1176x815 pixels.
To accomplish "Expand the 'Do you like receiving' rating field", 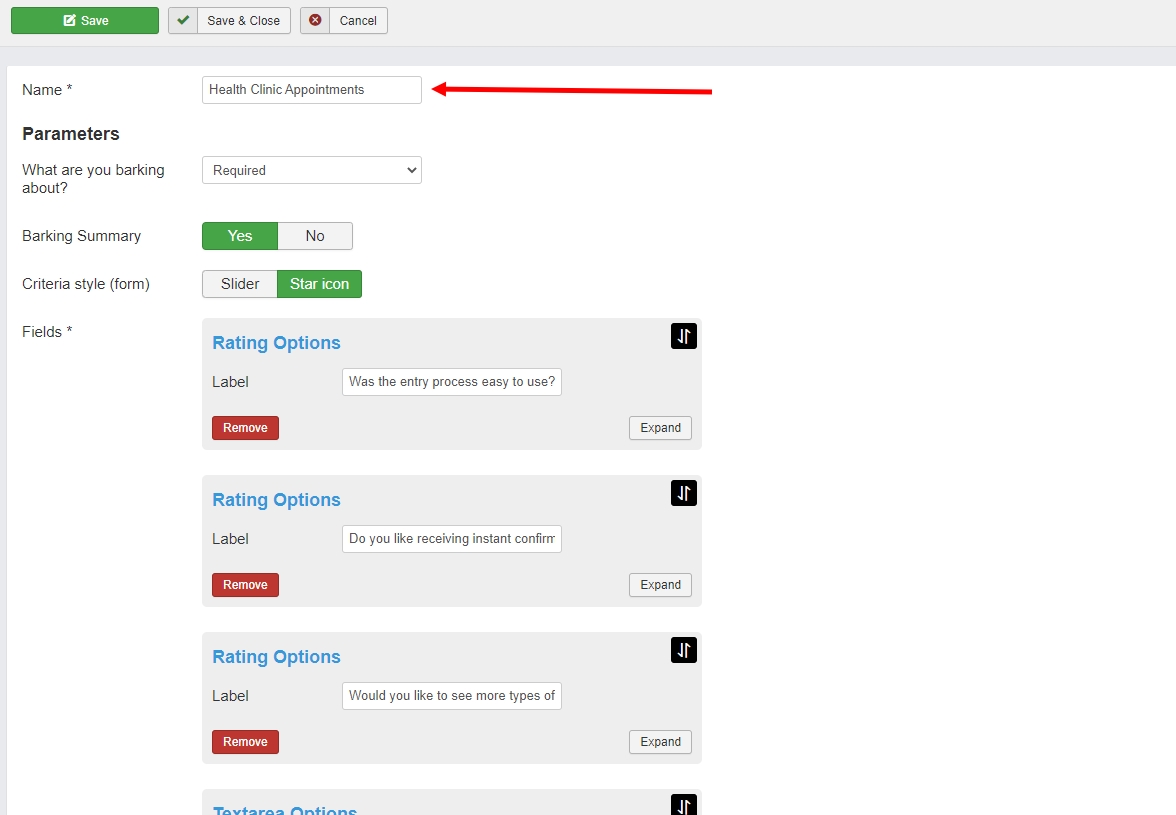I will pos(660,585).
